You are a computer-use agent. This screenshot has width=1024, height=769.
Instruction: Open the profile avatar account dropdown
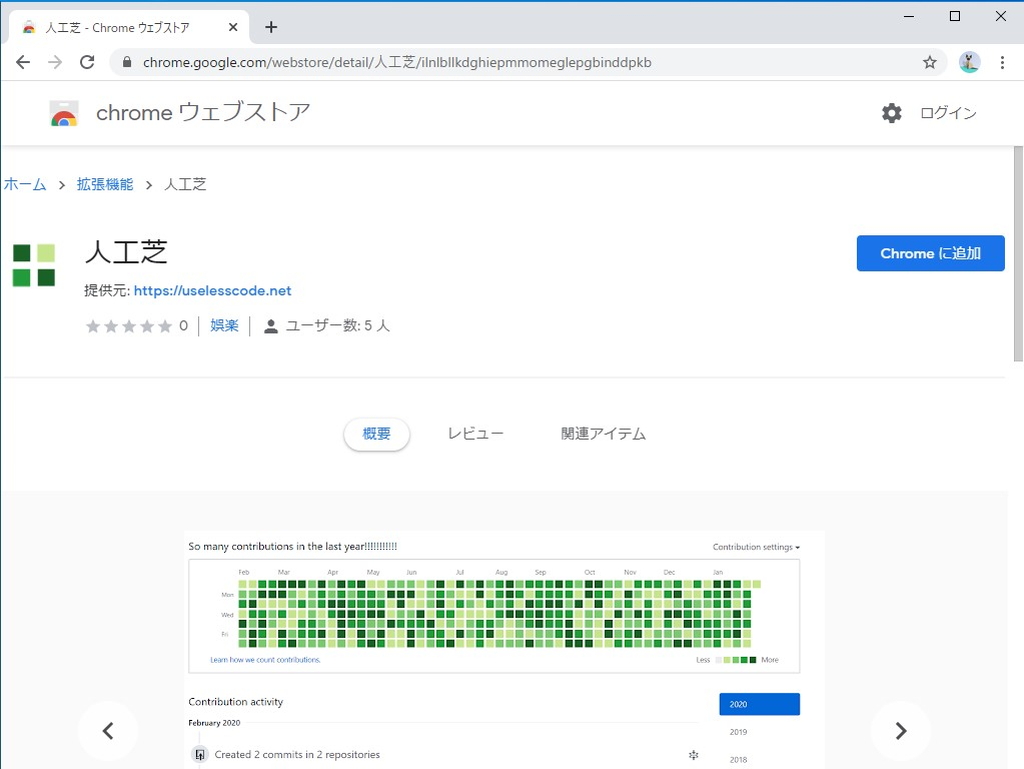(x=969, y=62)
